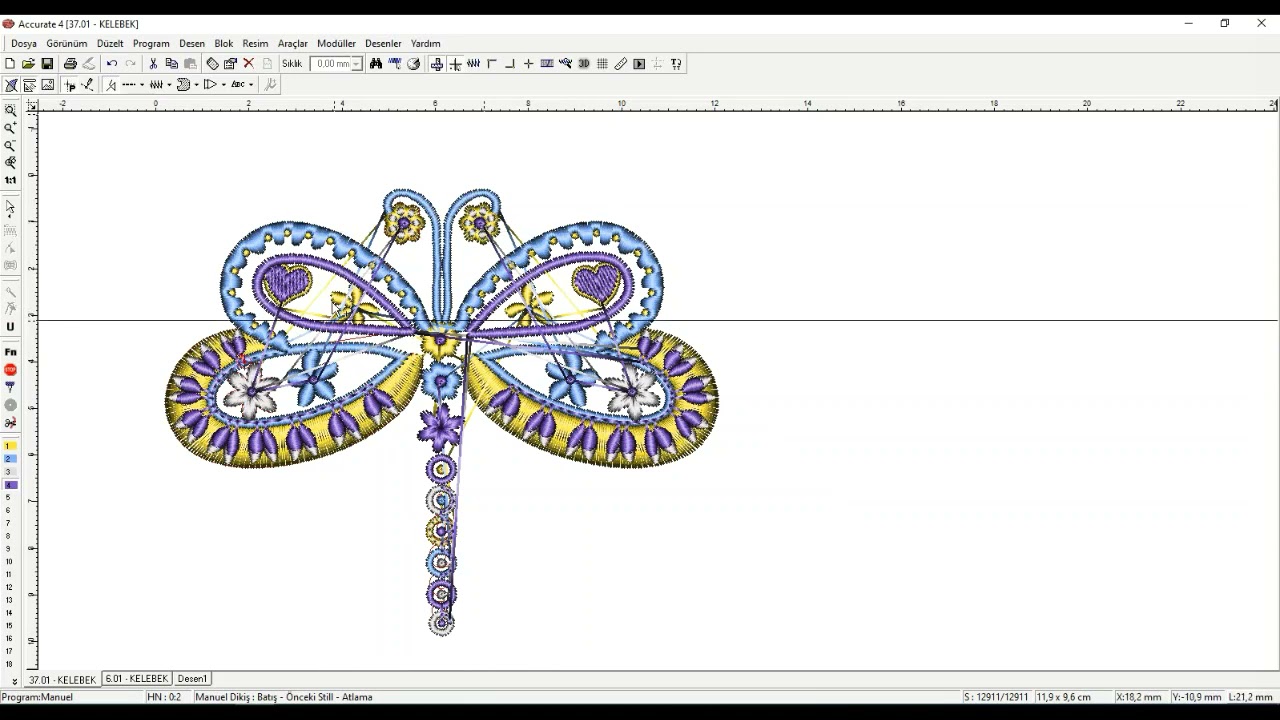Click the U tool in left toolbar
Screen dimensions: 1280x720
click(x=11, y=327)
